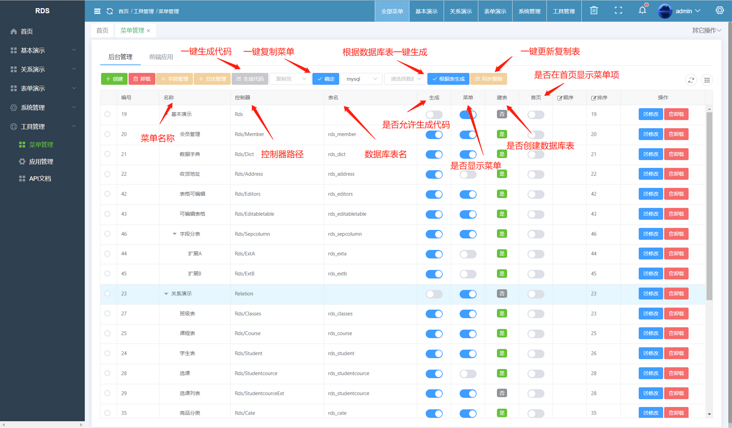Click the table refresh icon above the grid
Image resolution: width=732 pixels, height=428 pixels.
pos(690,80)
